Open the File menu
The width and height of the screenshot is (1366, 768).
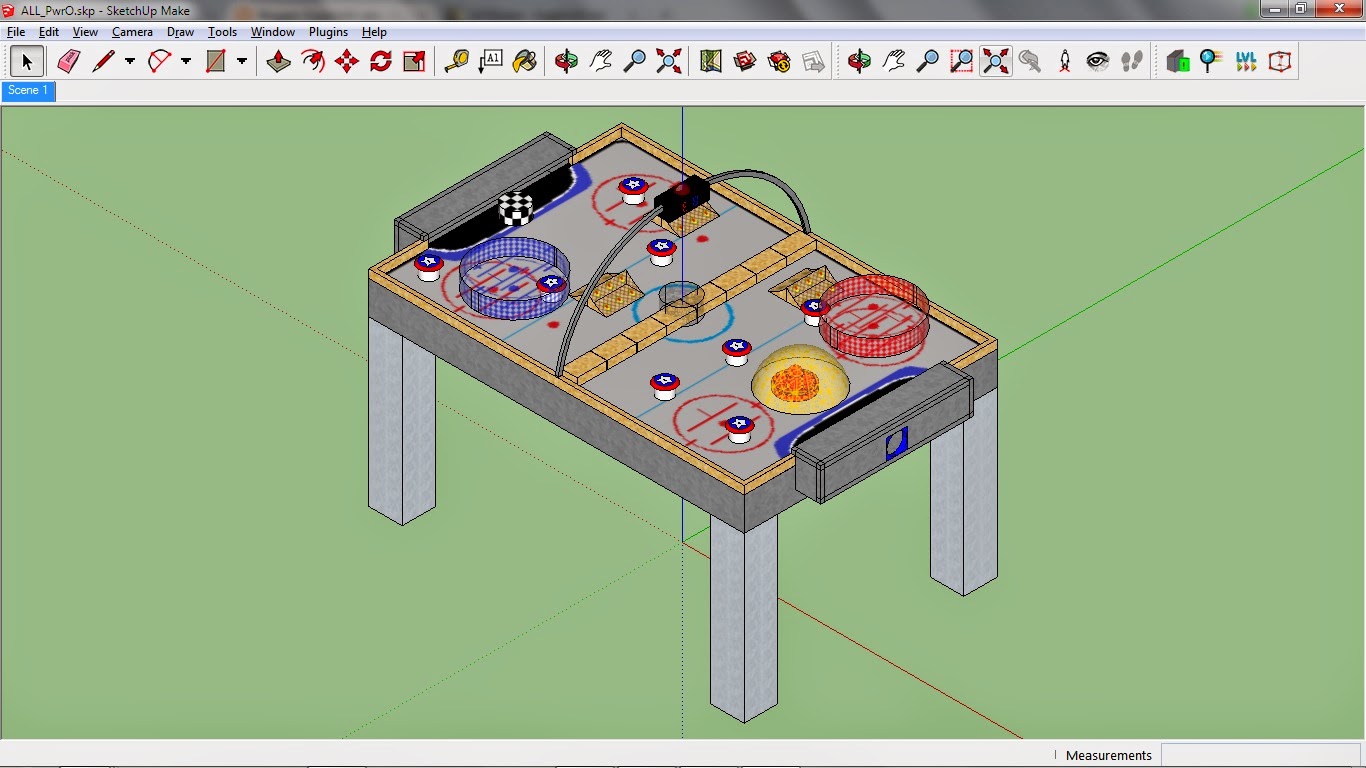[x=16, y=32]
